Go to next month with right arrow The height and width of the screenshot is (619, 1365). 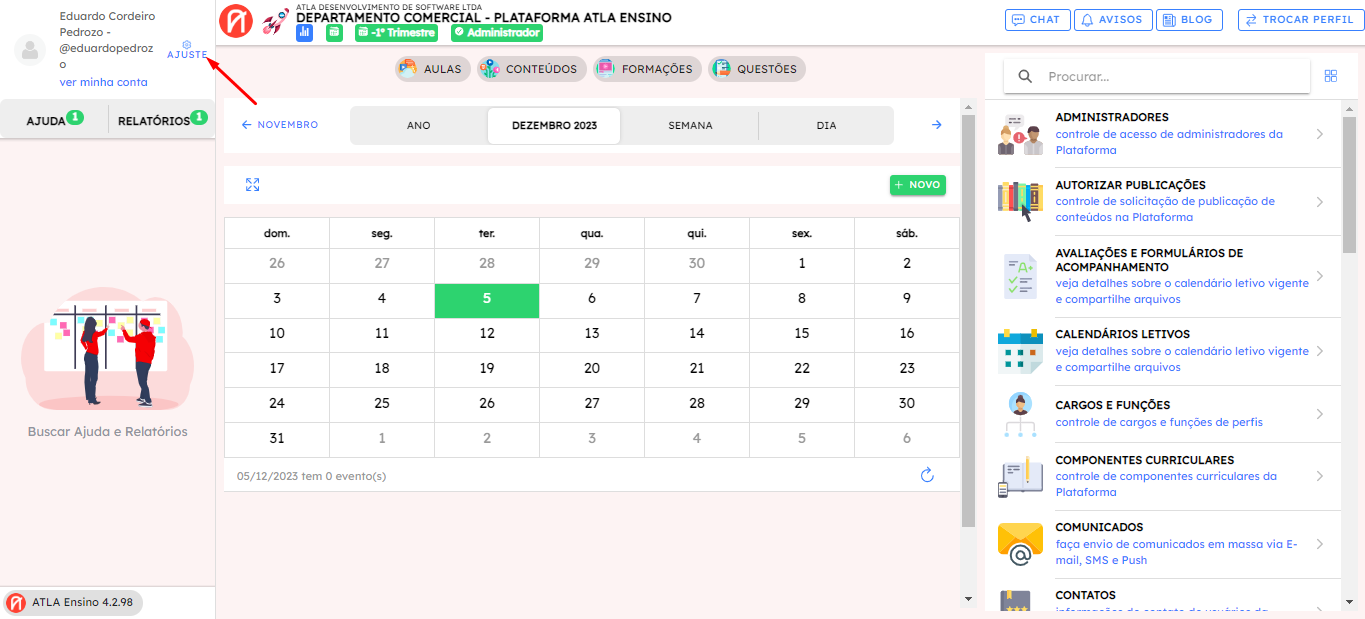(x=937, y=125)
